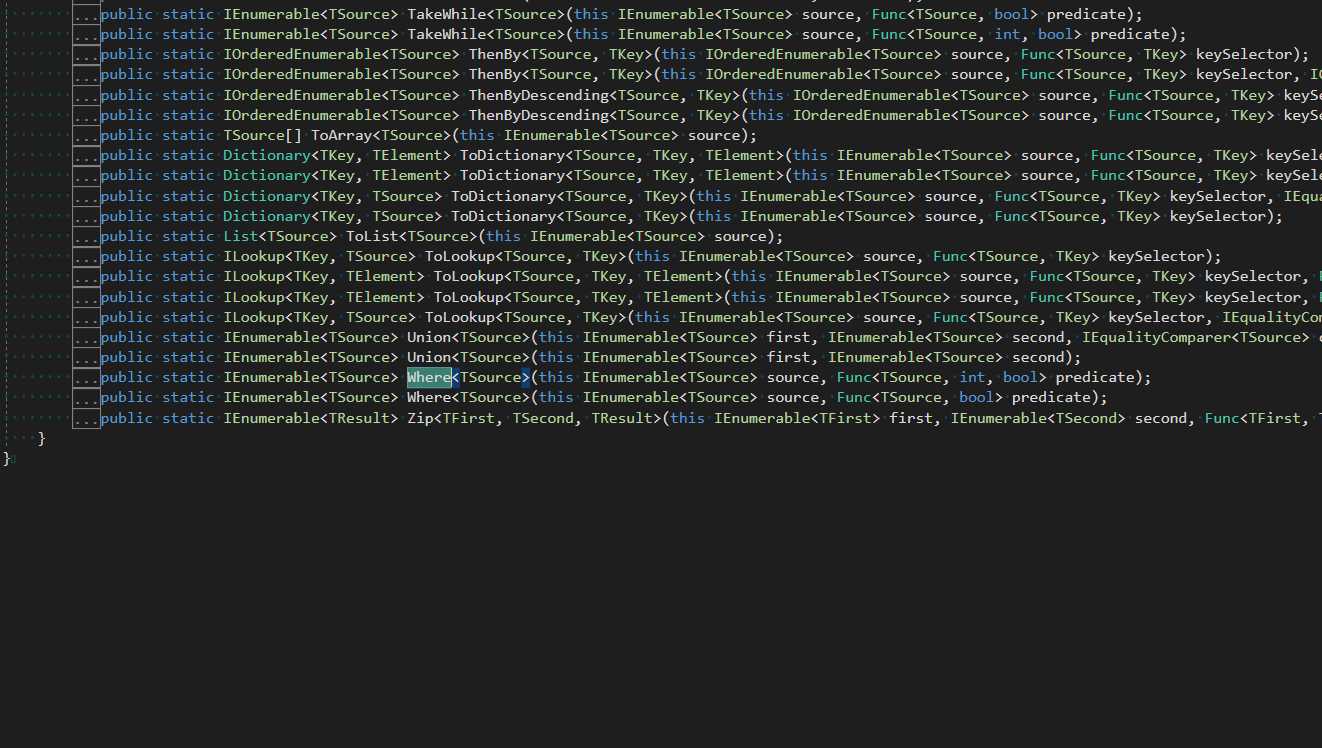Expand TakeWhile line with Func<TSource, int, bool>
1322x748 pixels.
pyautogui.click(x=86, y=35)
